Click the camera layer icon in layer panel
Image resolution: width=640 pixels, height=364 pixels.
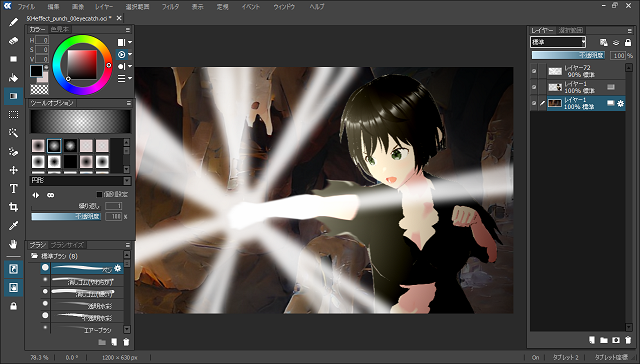(x=616, y=340)
